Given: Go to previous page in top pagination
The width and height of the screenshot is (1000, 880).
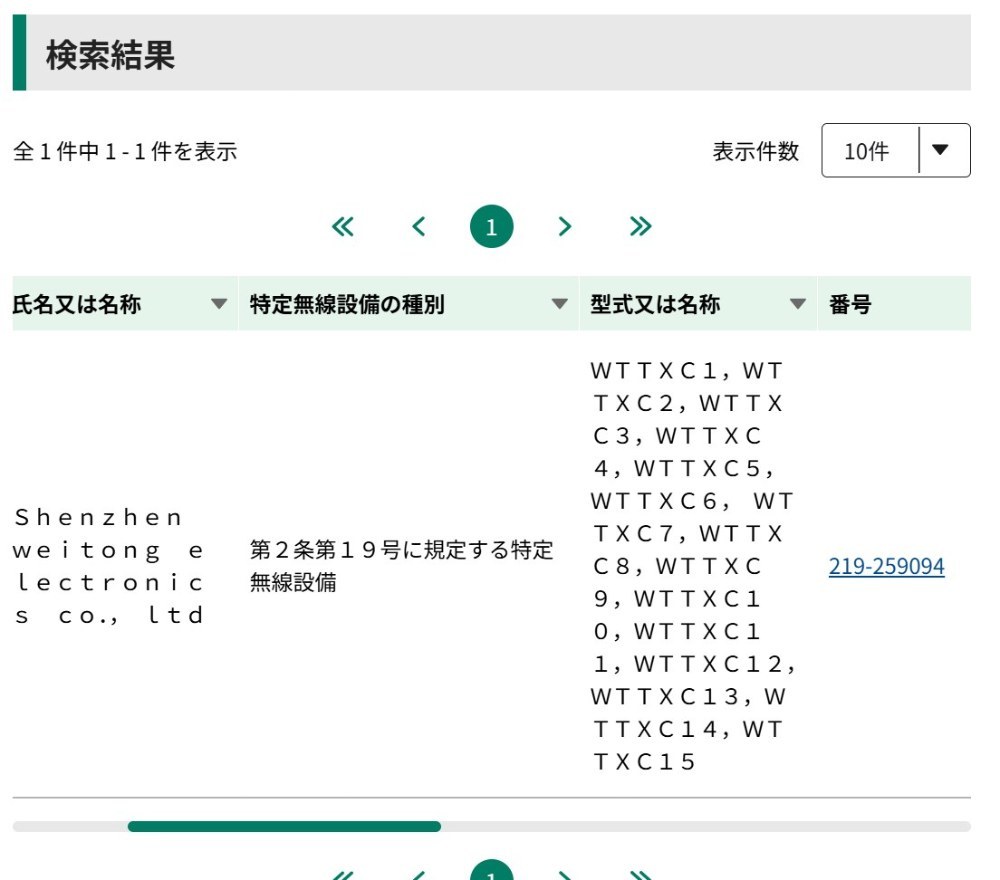Looking at the screenshot, I should tap(418, 226).
